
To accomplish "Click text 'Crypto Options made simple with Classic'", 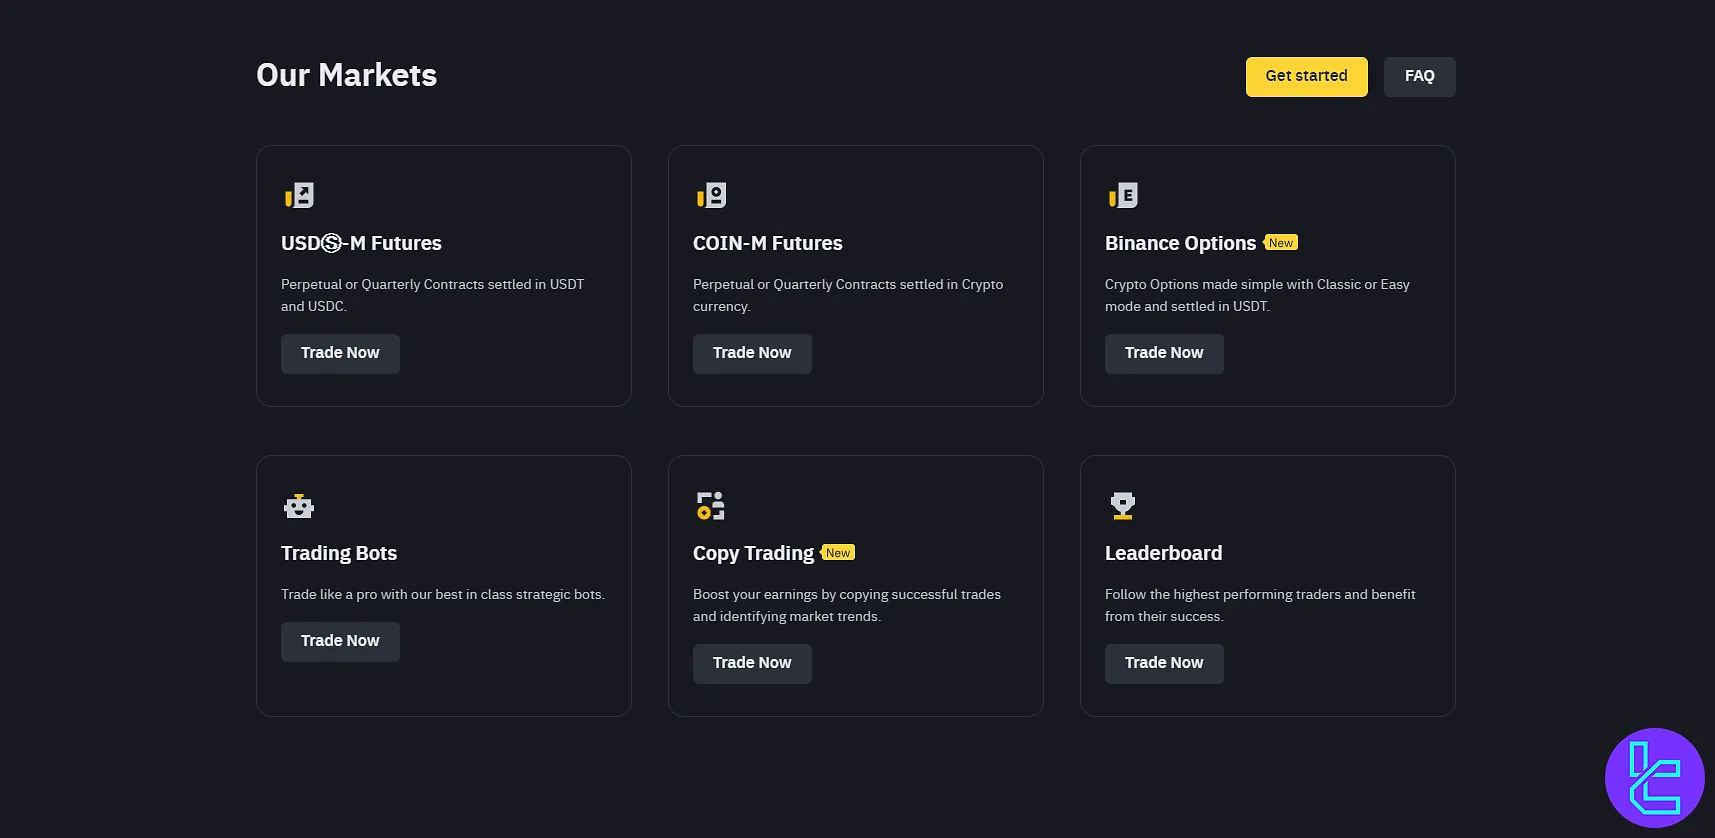I will pos(1232,285).
